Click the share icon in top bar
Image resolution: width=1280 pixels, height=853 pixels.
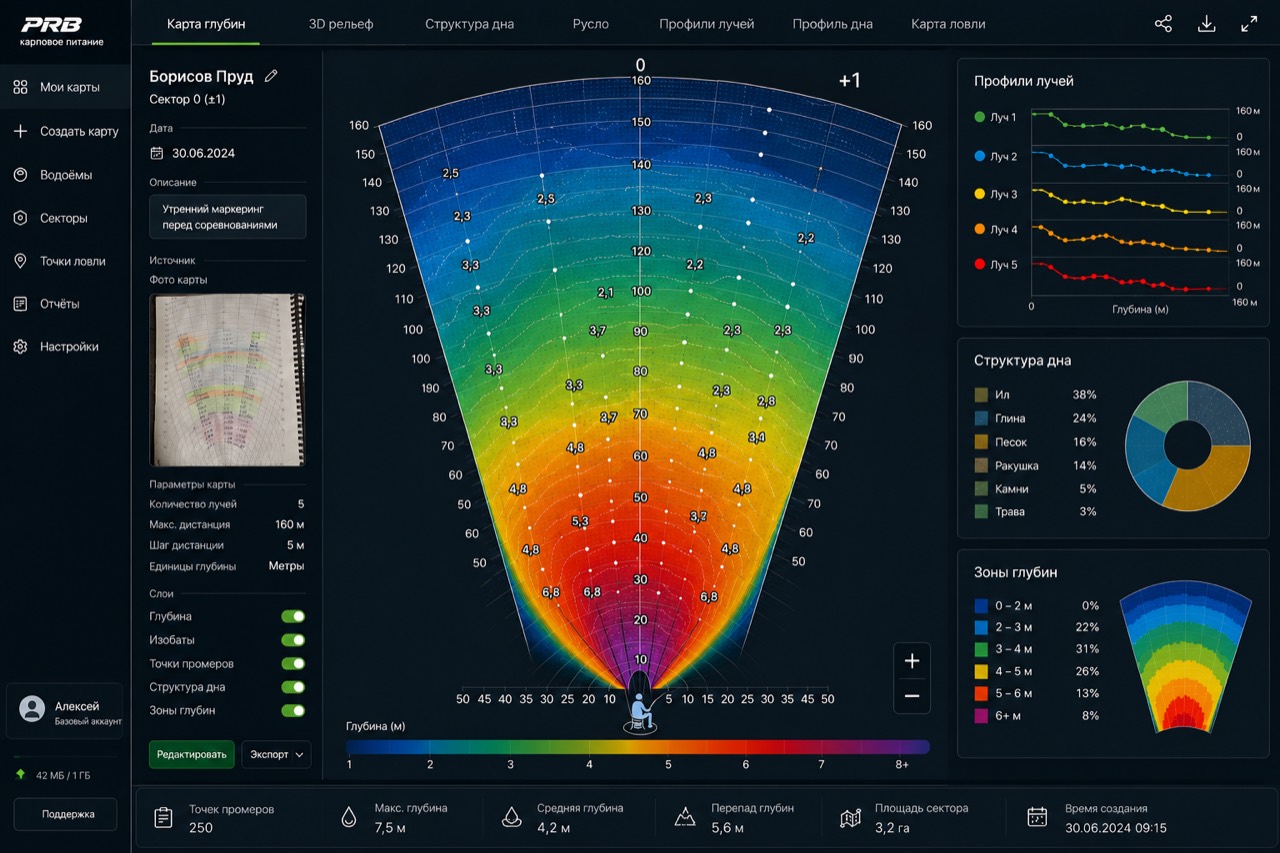pyautogui.click(x=1163, y=24)
